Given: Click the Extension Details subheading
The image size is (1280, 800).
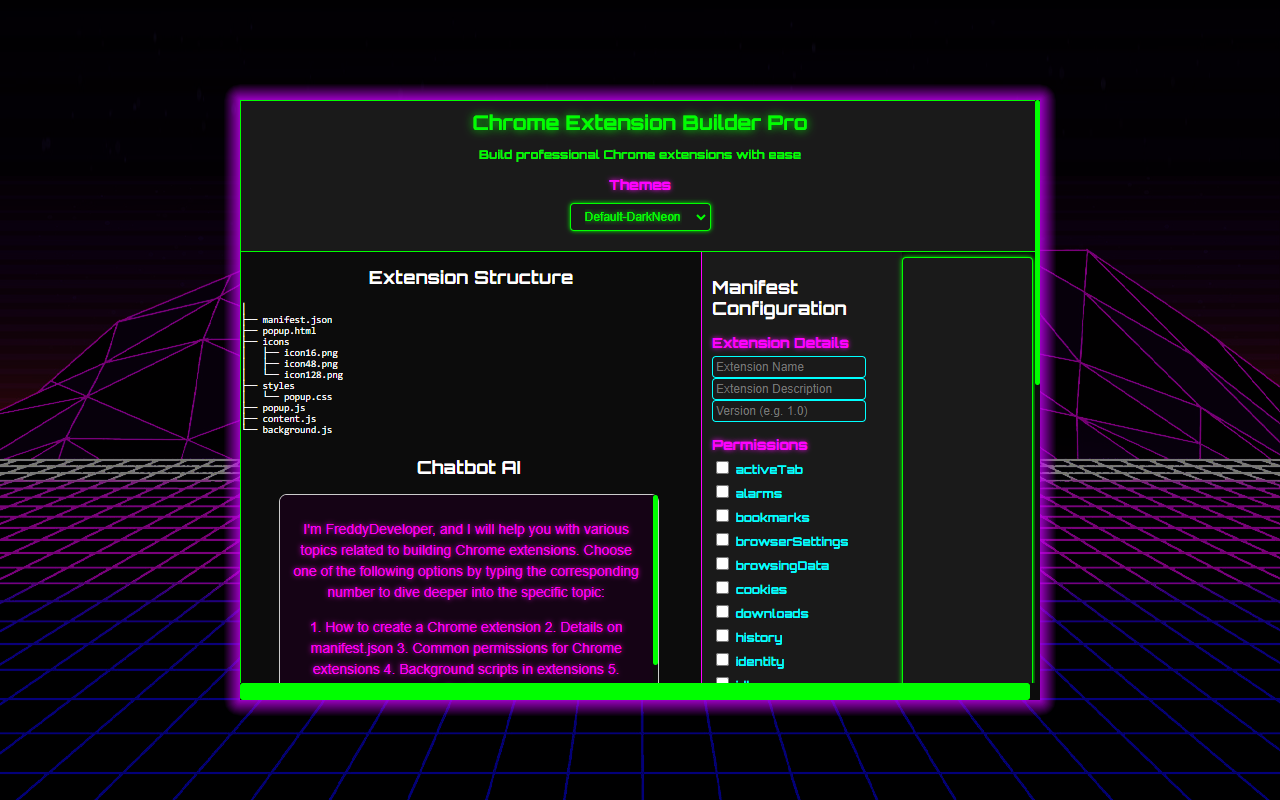Looking at the screenshot, I should pos(780,343).
